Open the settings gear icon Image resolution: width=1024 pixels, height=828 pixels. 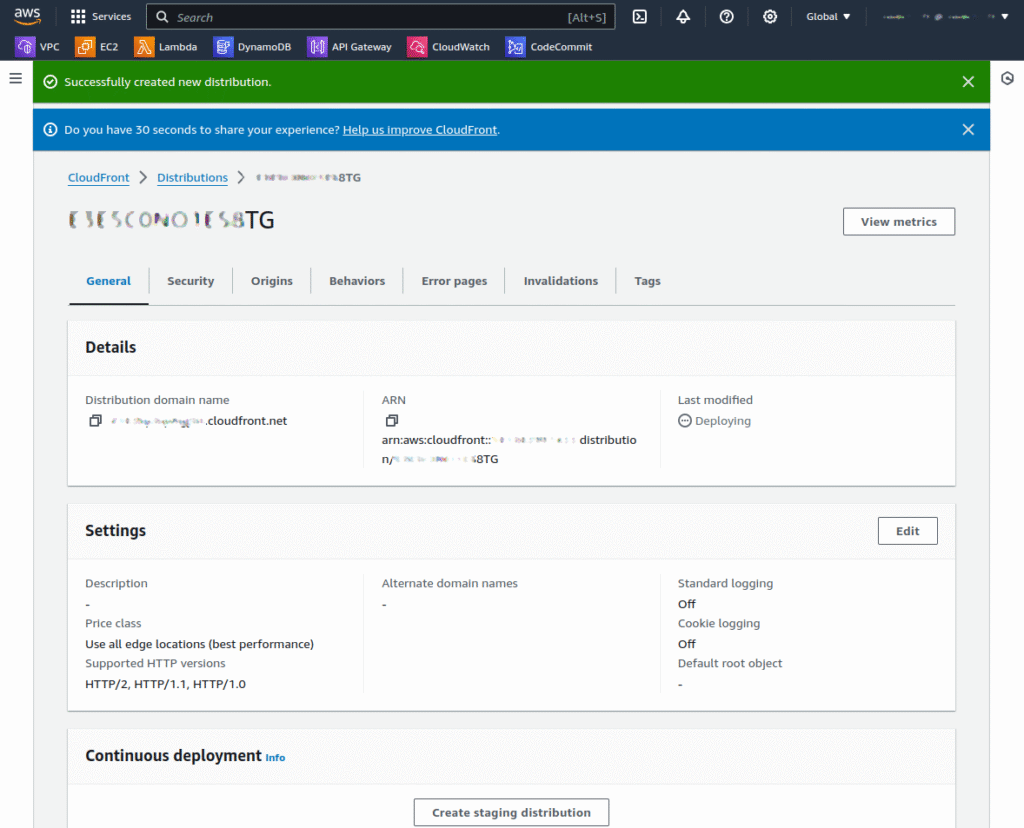point(770,17)
